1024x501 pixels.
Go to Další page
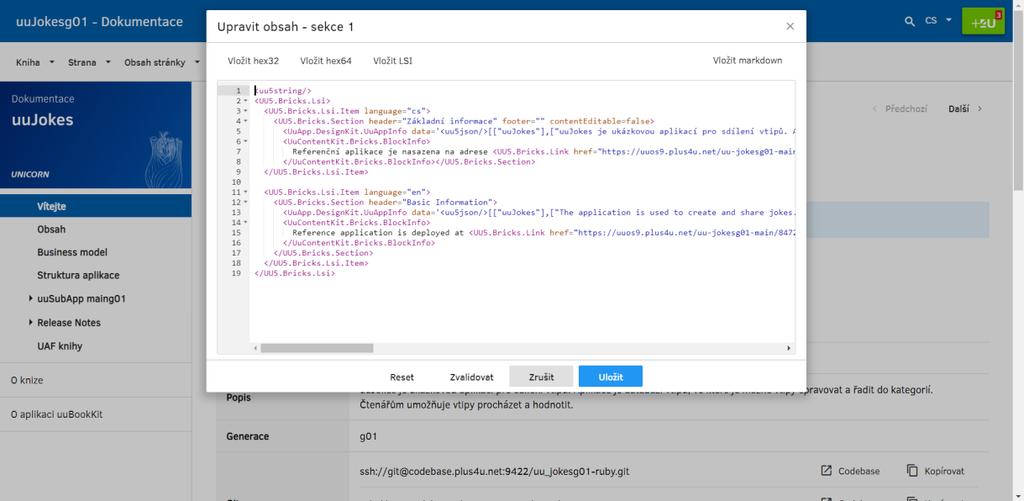pyautogui.click(x=965, y=108)
